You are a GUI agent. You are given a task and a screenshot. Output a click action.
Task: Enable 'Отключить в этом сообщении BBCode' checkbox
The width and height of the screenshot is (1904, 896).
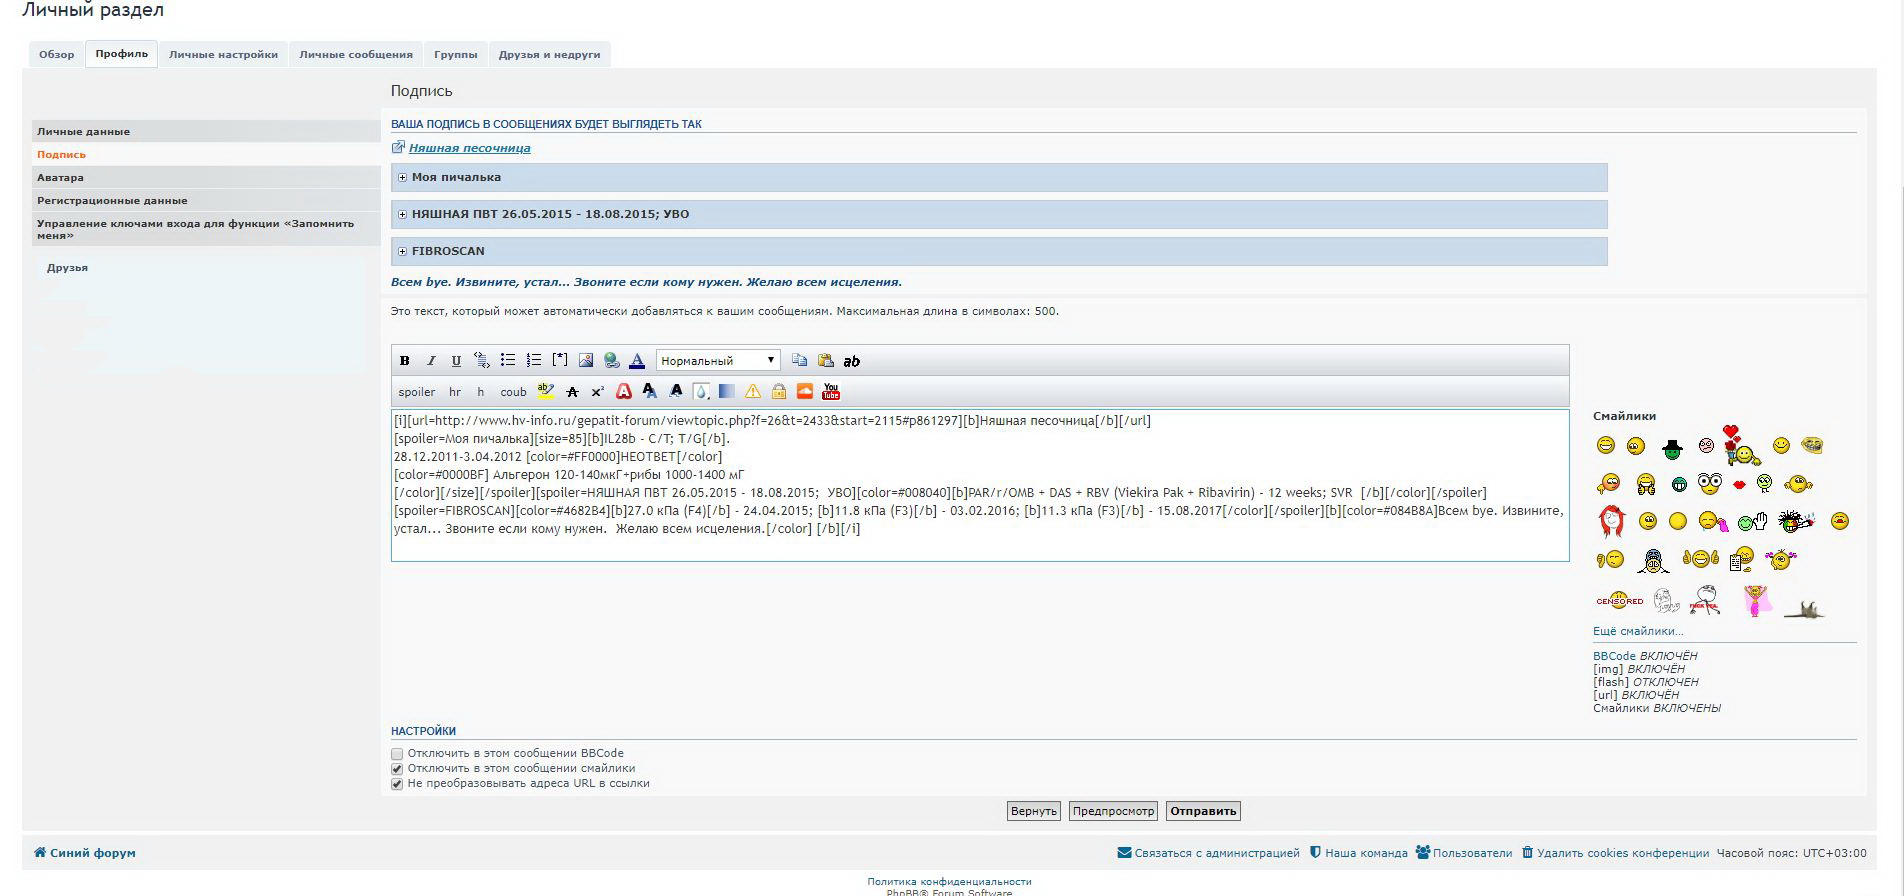(397, 754)
